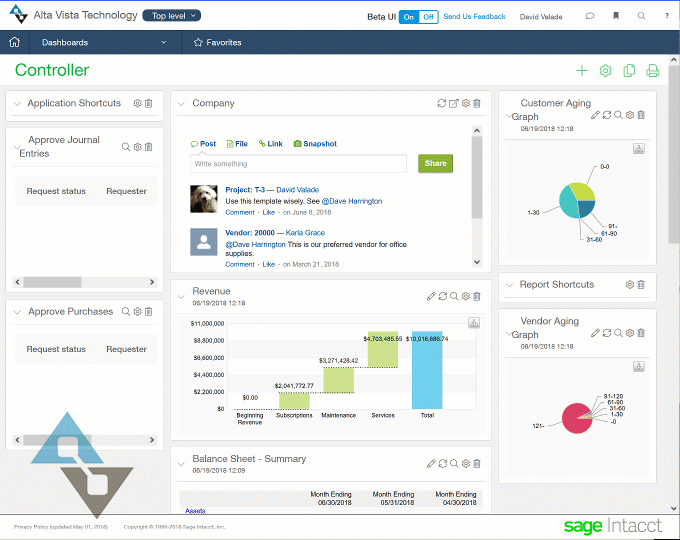Open bookmarks icon in header
The width and height of the screenshot is (680, 540).
click(x=616, y=16)
